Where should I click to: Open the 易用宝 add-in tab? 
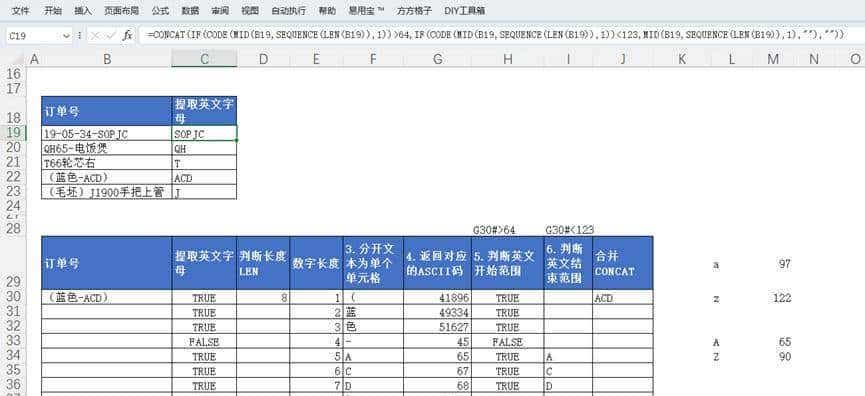pyautogui.click(x=366, y=10)
